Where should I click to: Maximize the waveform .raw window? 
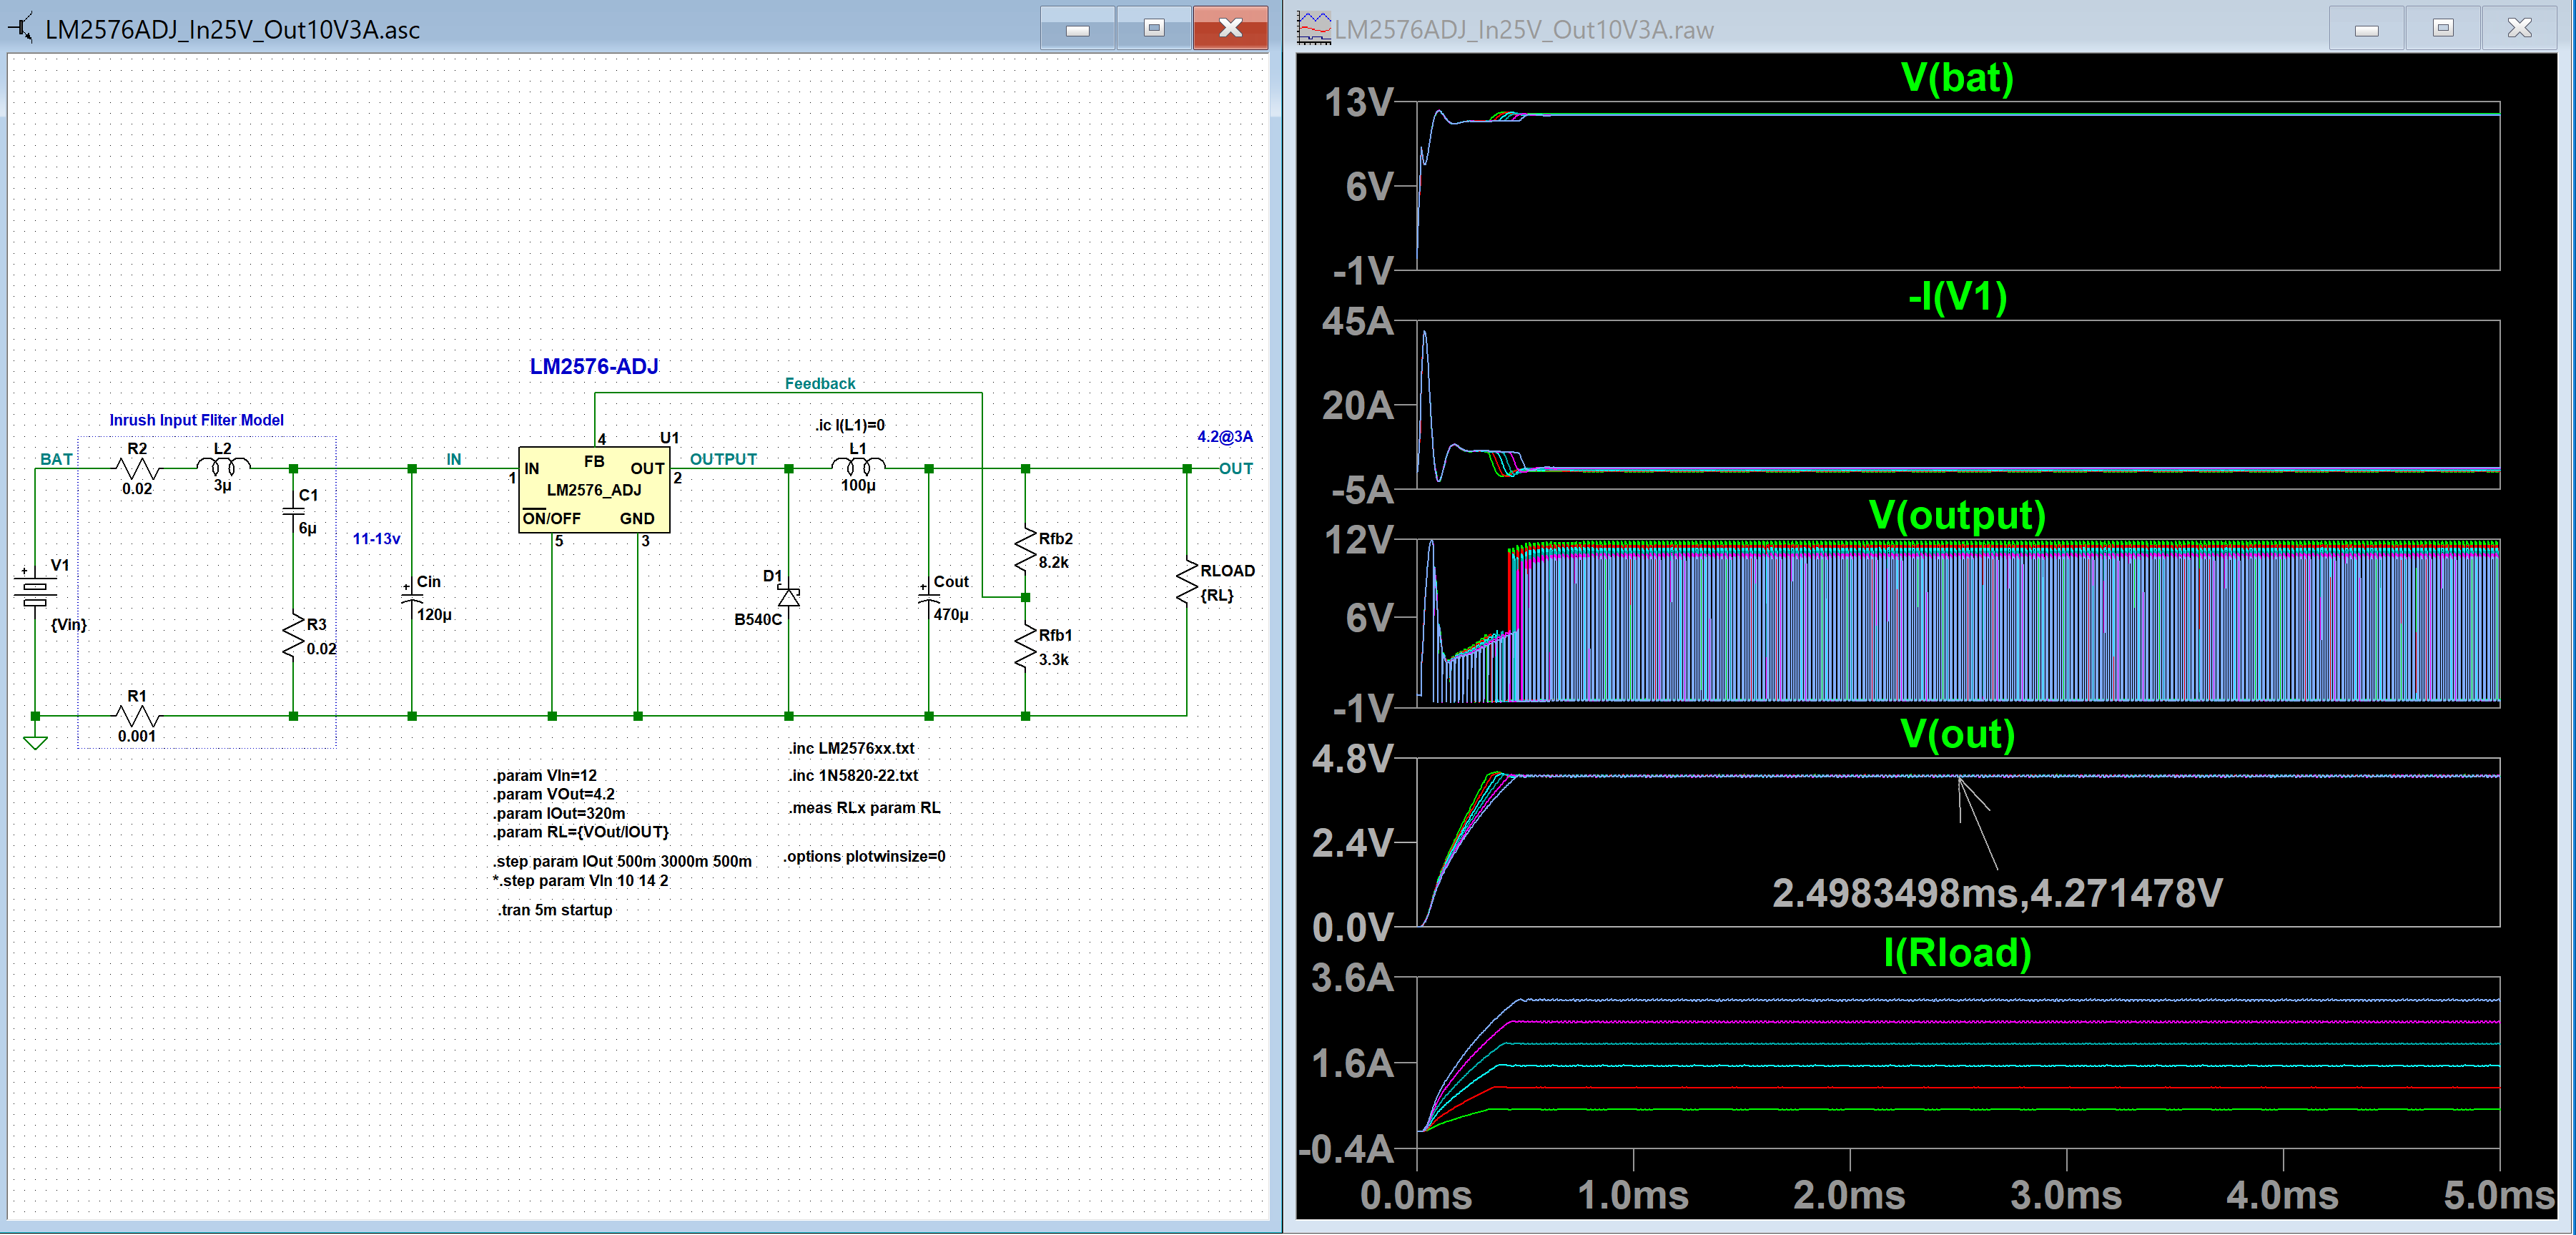2443,28
